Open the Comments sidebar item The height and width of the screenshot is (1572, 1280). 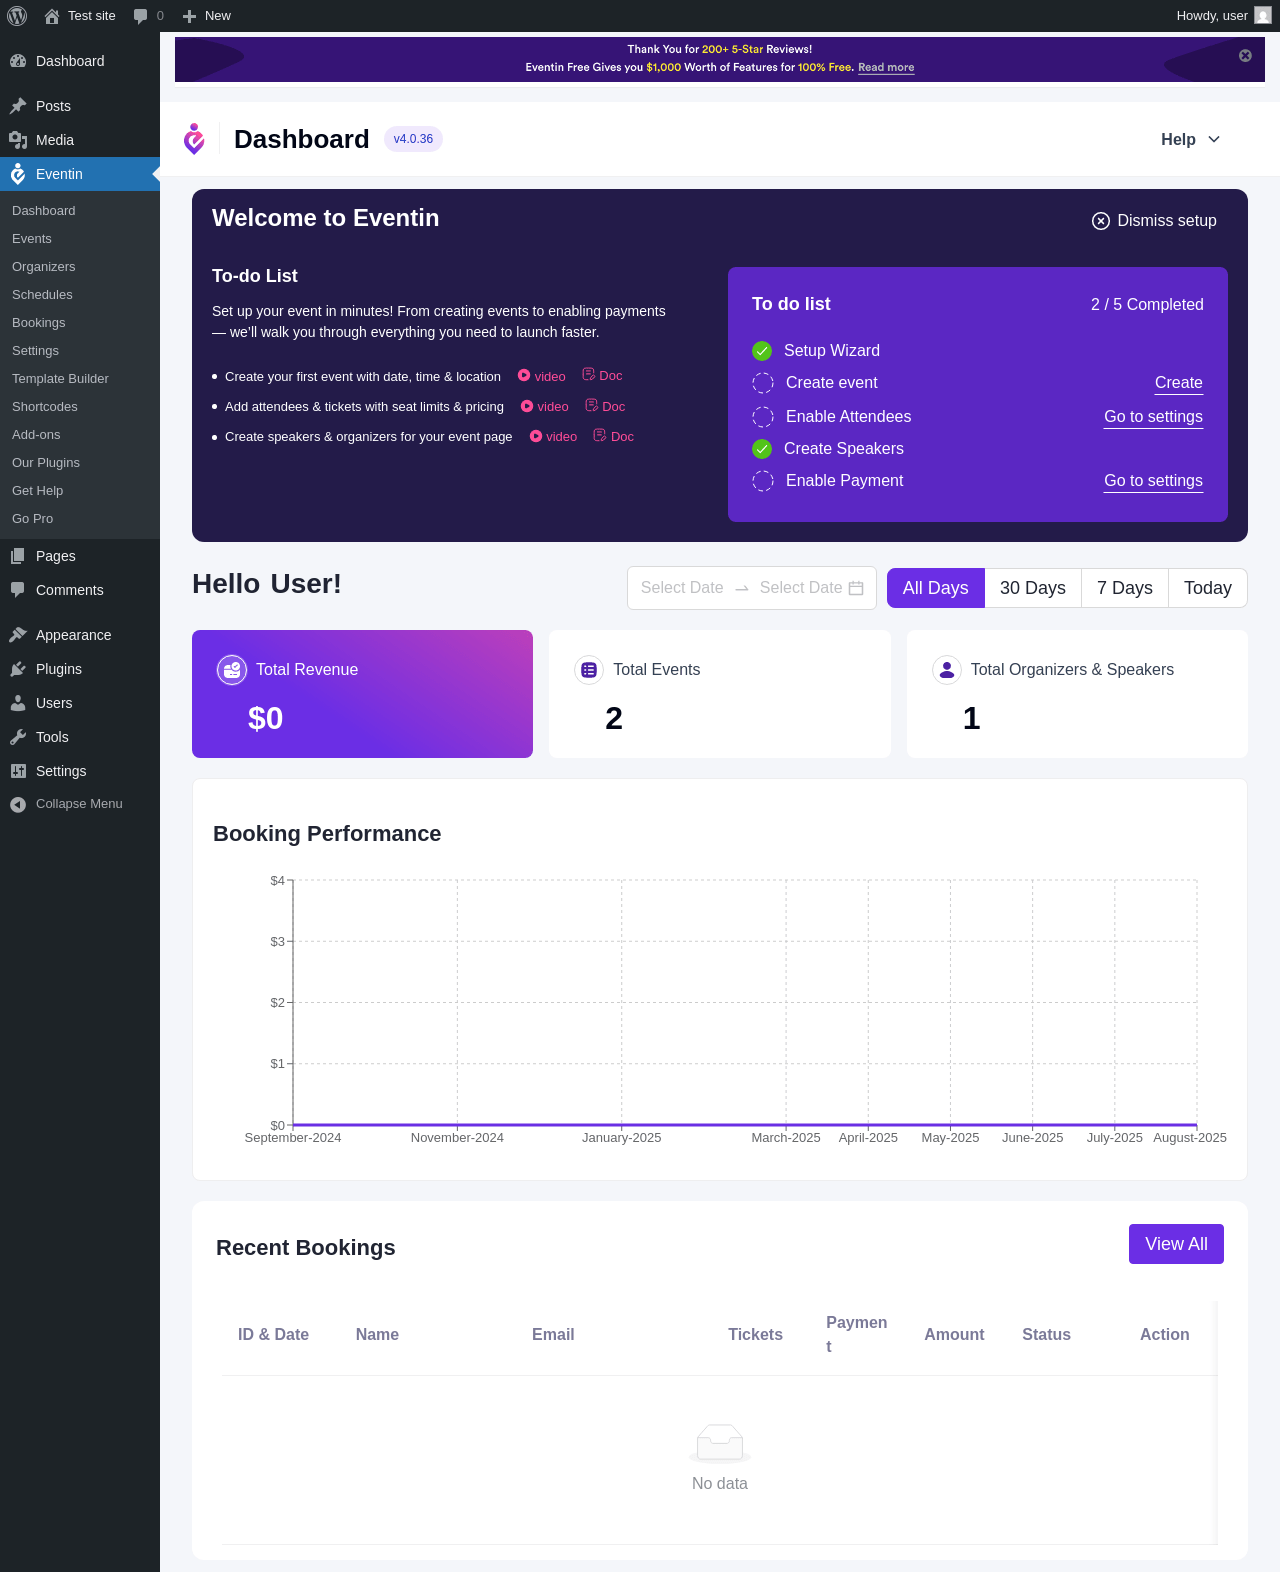click(x=80, y=590)
